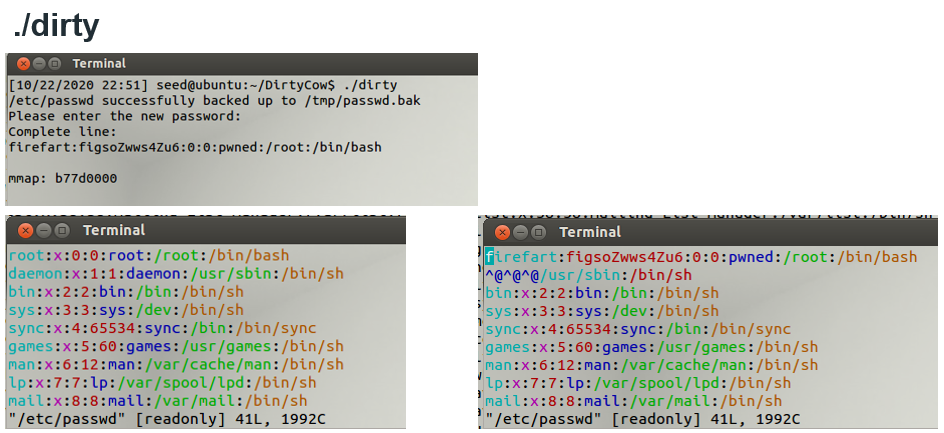Click the highlighted cursor on the firefart line
This screenshot has height=433, width=944.
click(x=489, y=257)
